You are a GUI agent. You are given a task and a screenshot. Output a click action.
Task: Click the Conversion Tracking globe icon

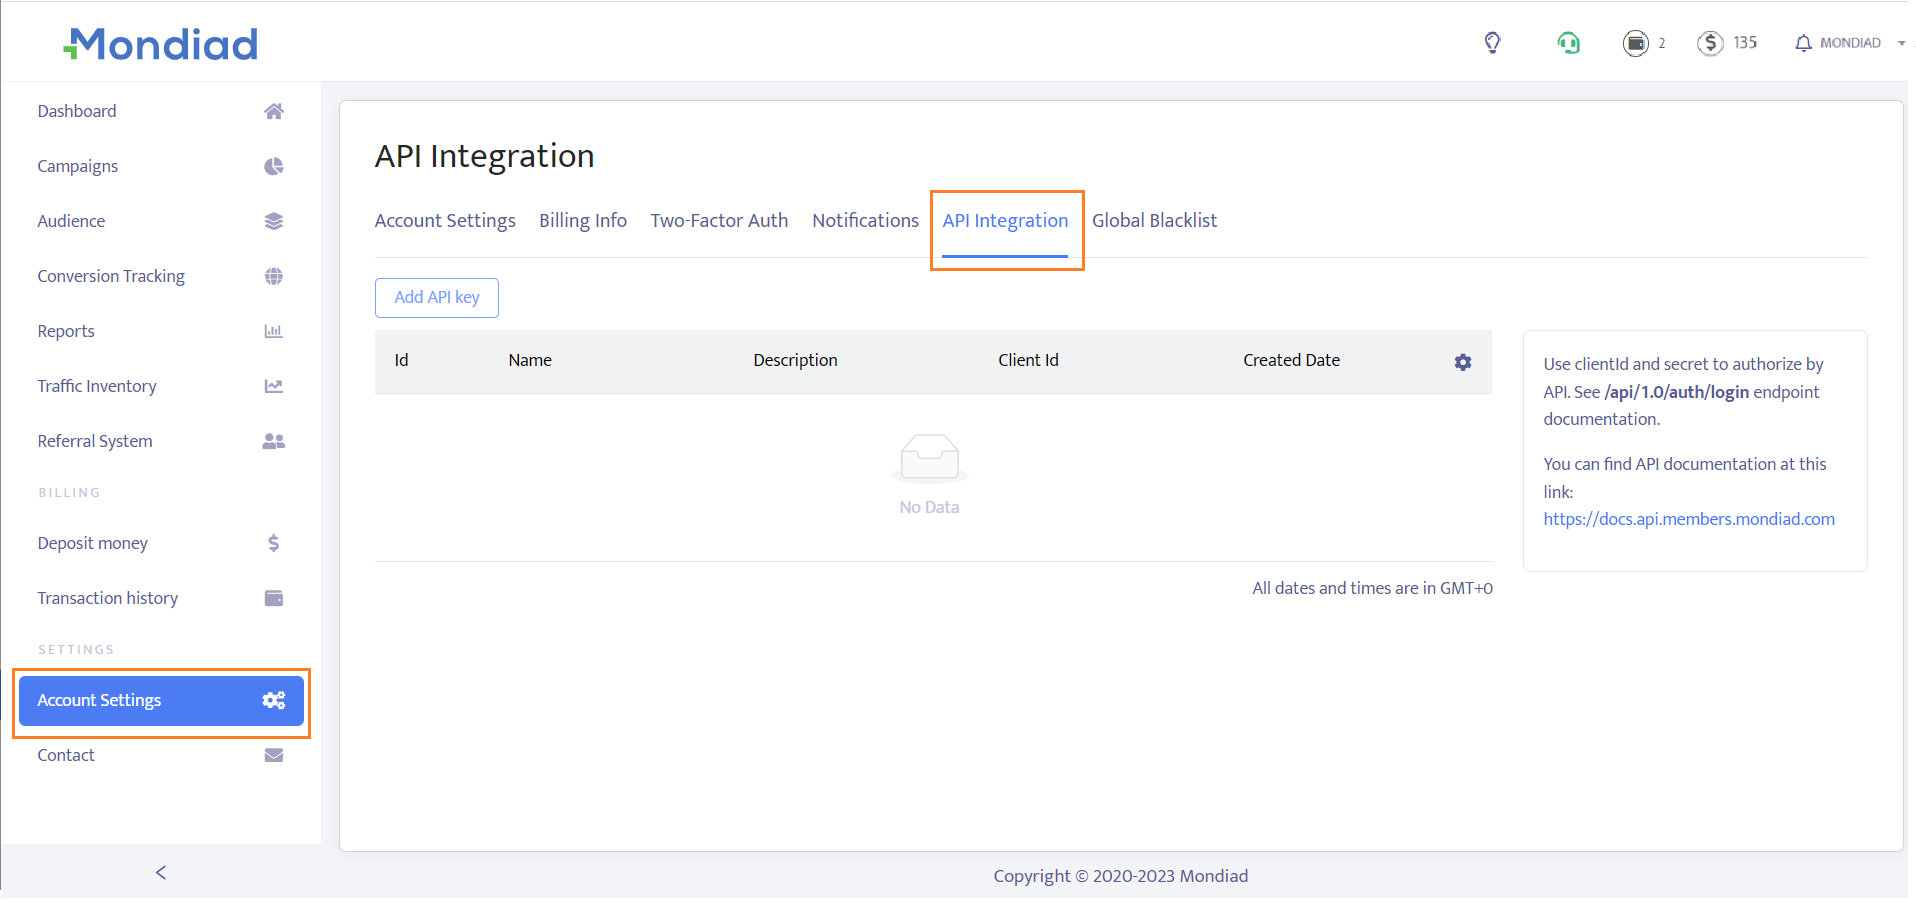273,276
